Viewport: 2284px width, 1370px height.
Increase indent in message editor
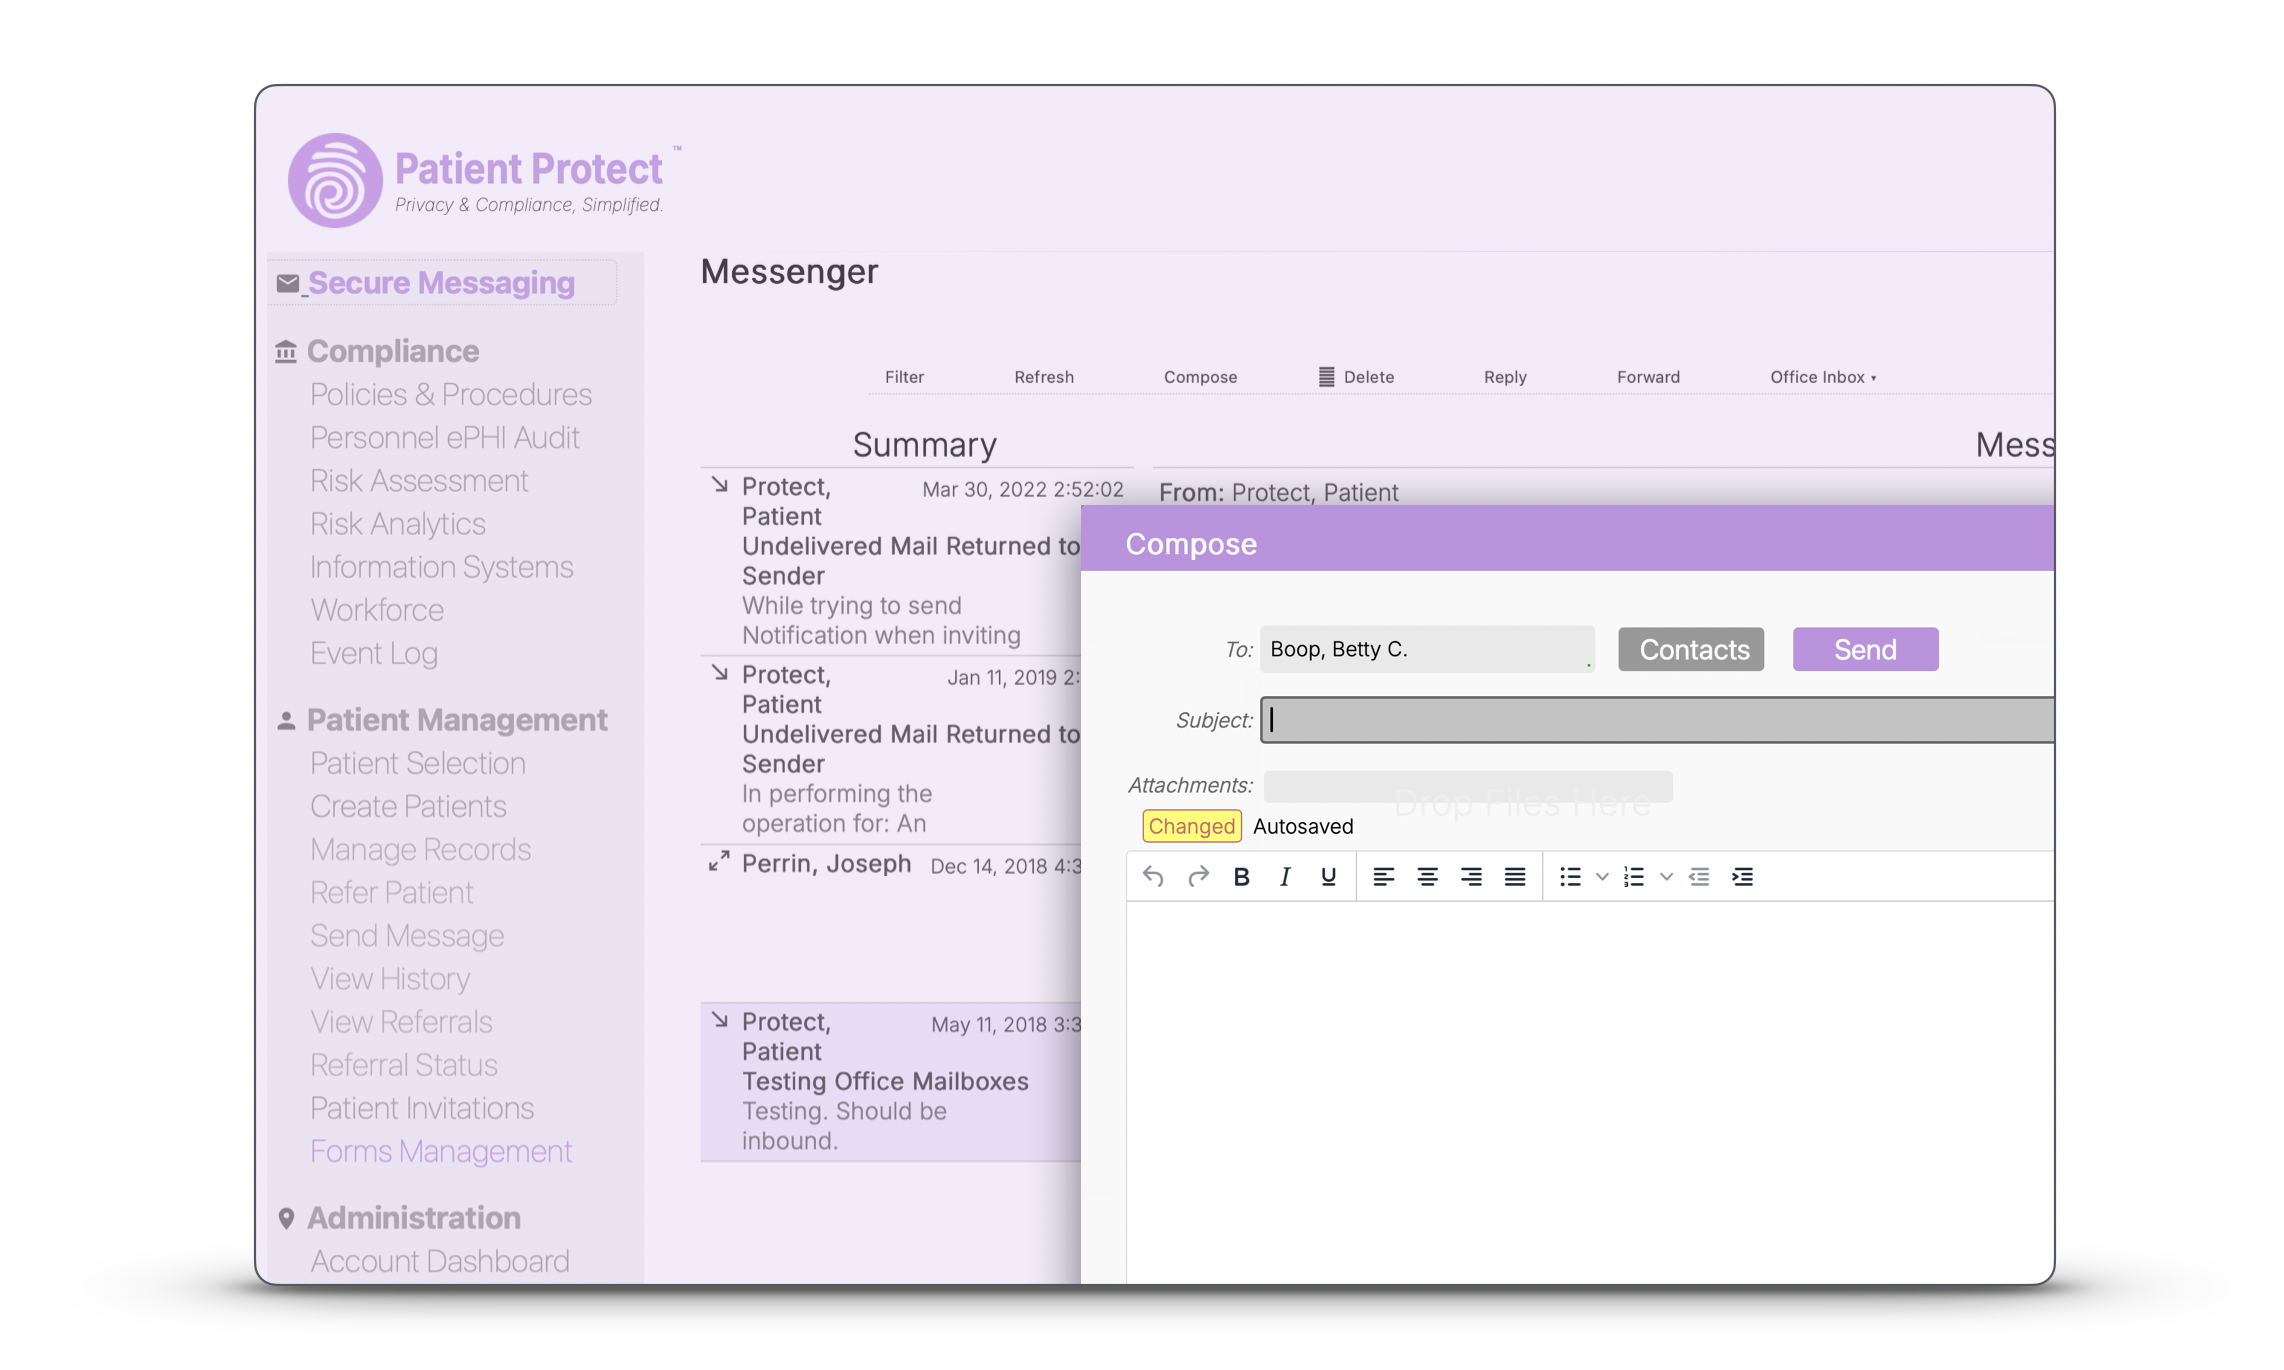click(x=1742, y=877)
